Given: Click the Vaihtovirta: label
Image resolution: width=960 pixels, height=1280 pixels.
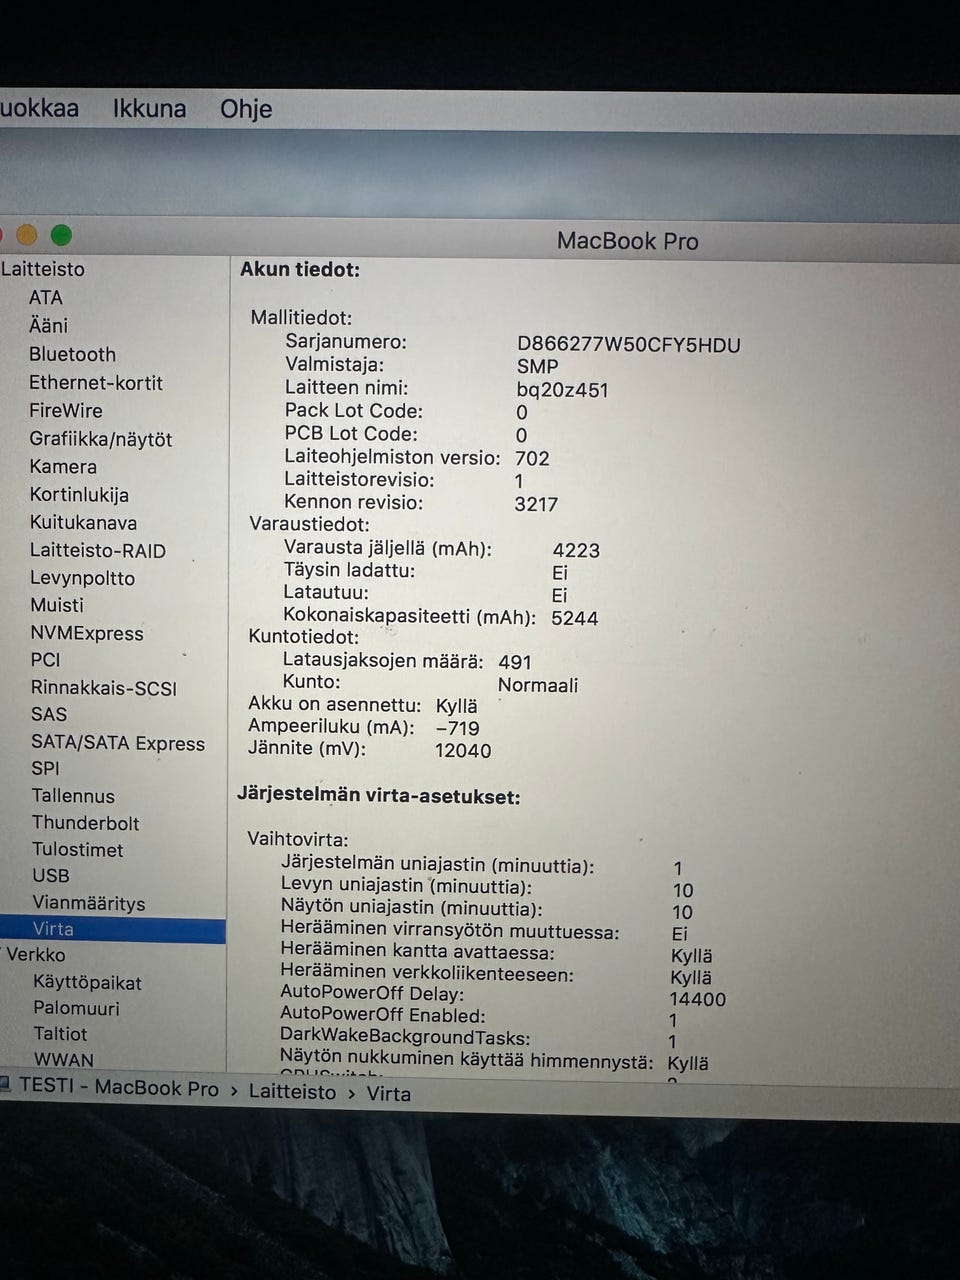Looking at the screenshot, I should tap(298, 840).
